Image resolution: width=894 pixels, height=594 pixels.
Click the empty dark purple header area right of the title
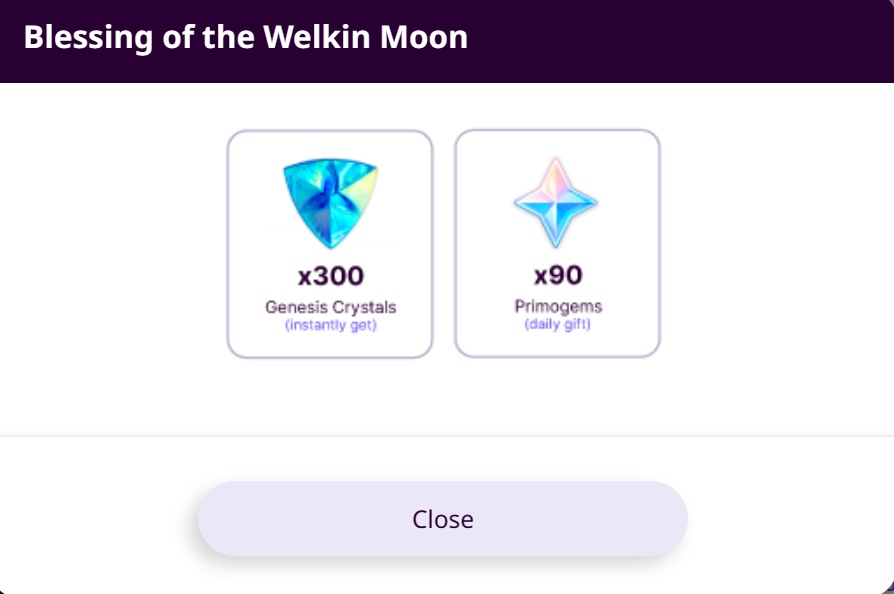pos(680,40)
